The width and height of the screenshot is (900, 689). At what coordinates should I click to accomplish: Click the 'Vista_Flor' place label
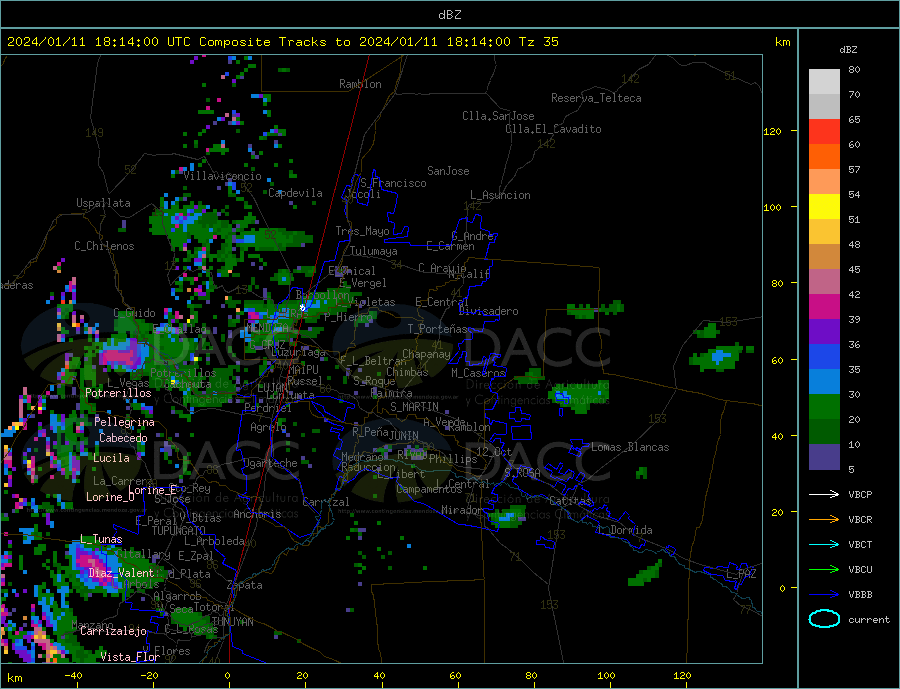click(130, 657)
